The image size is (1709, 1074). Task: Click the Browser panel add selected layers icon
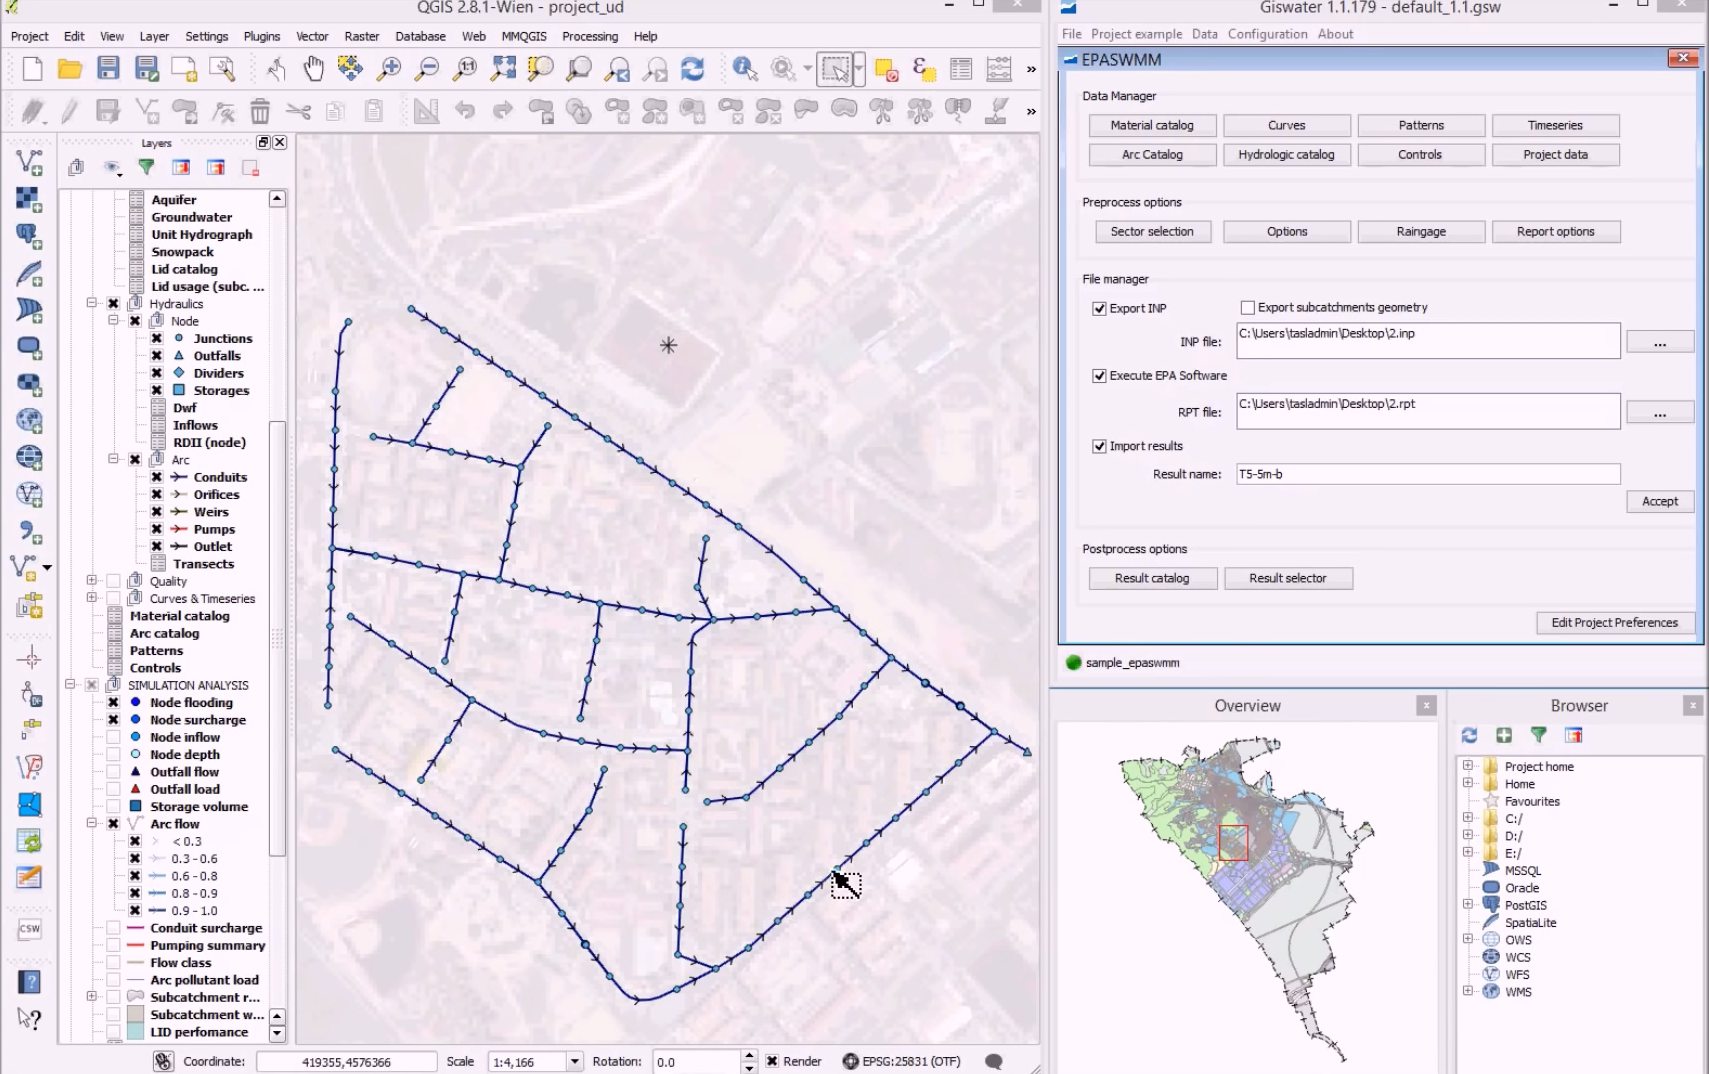1504,735
